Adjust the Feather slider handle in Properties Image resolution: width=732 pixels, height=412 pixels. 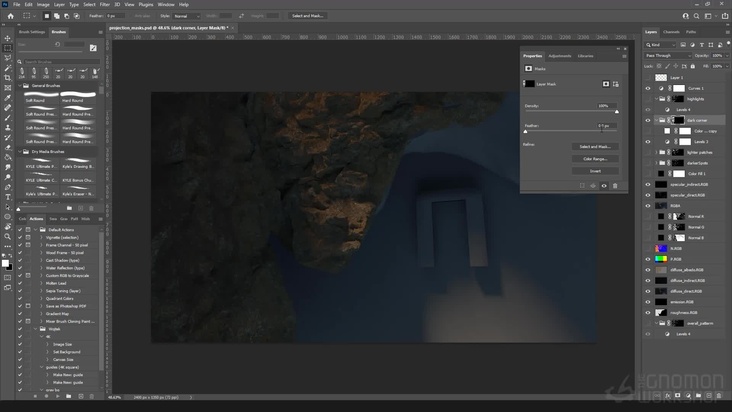tap(526, 132)
